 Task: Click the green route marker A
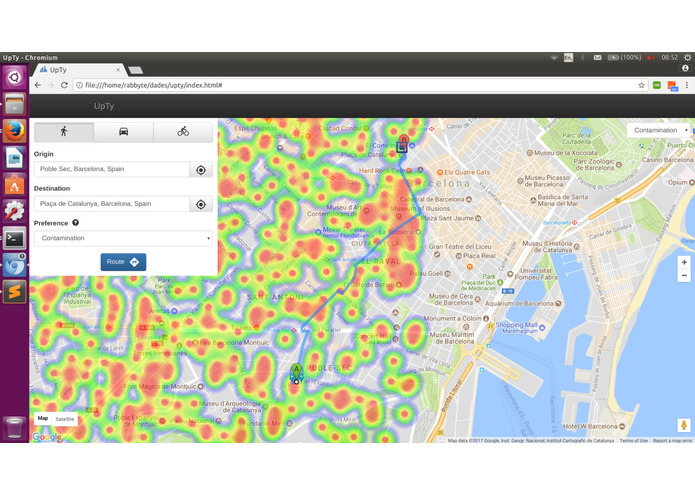(297, 372)
